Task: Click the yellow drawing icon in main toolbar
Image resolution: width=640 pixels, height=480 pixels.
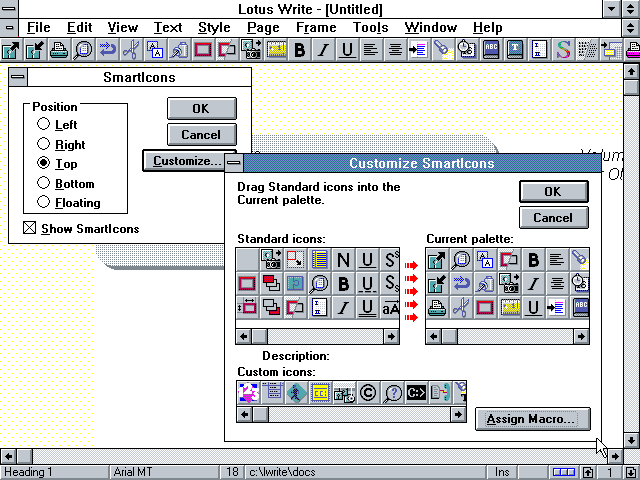Action: 275,50
